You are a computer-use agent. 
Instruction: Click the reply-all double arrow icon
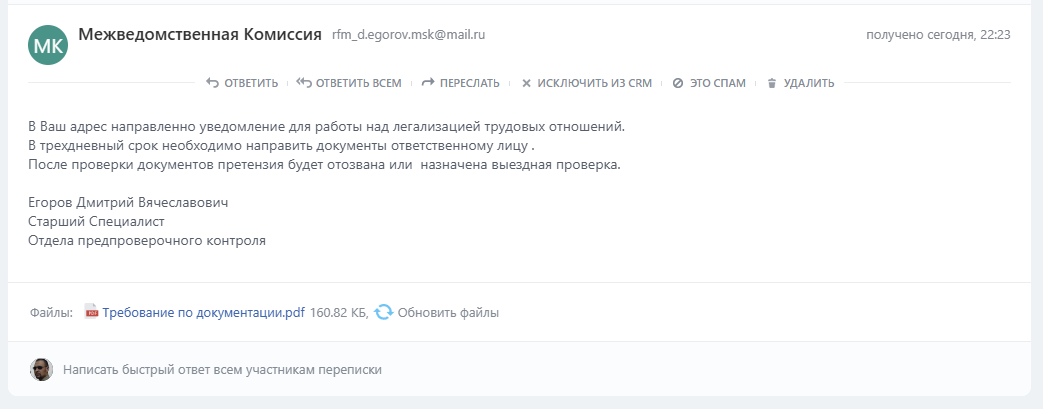click(304, 83)
